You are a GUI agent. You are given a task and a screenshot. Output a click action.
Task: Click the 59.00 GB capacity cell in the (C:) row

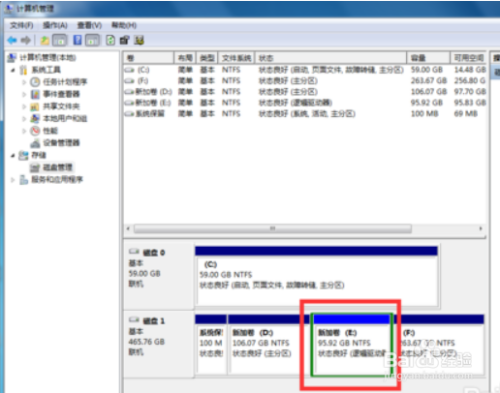coord(427,70)
